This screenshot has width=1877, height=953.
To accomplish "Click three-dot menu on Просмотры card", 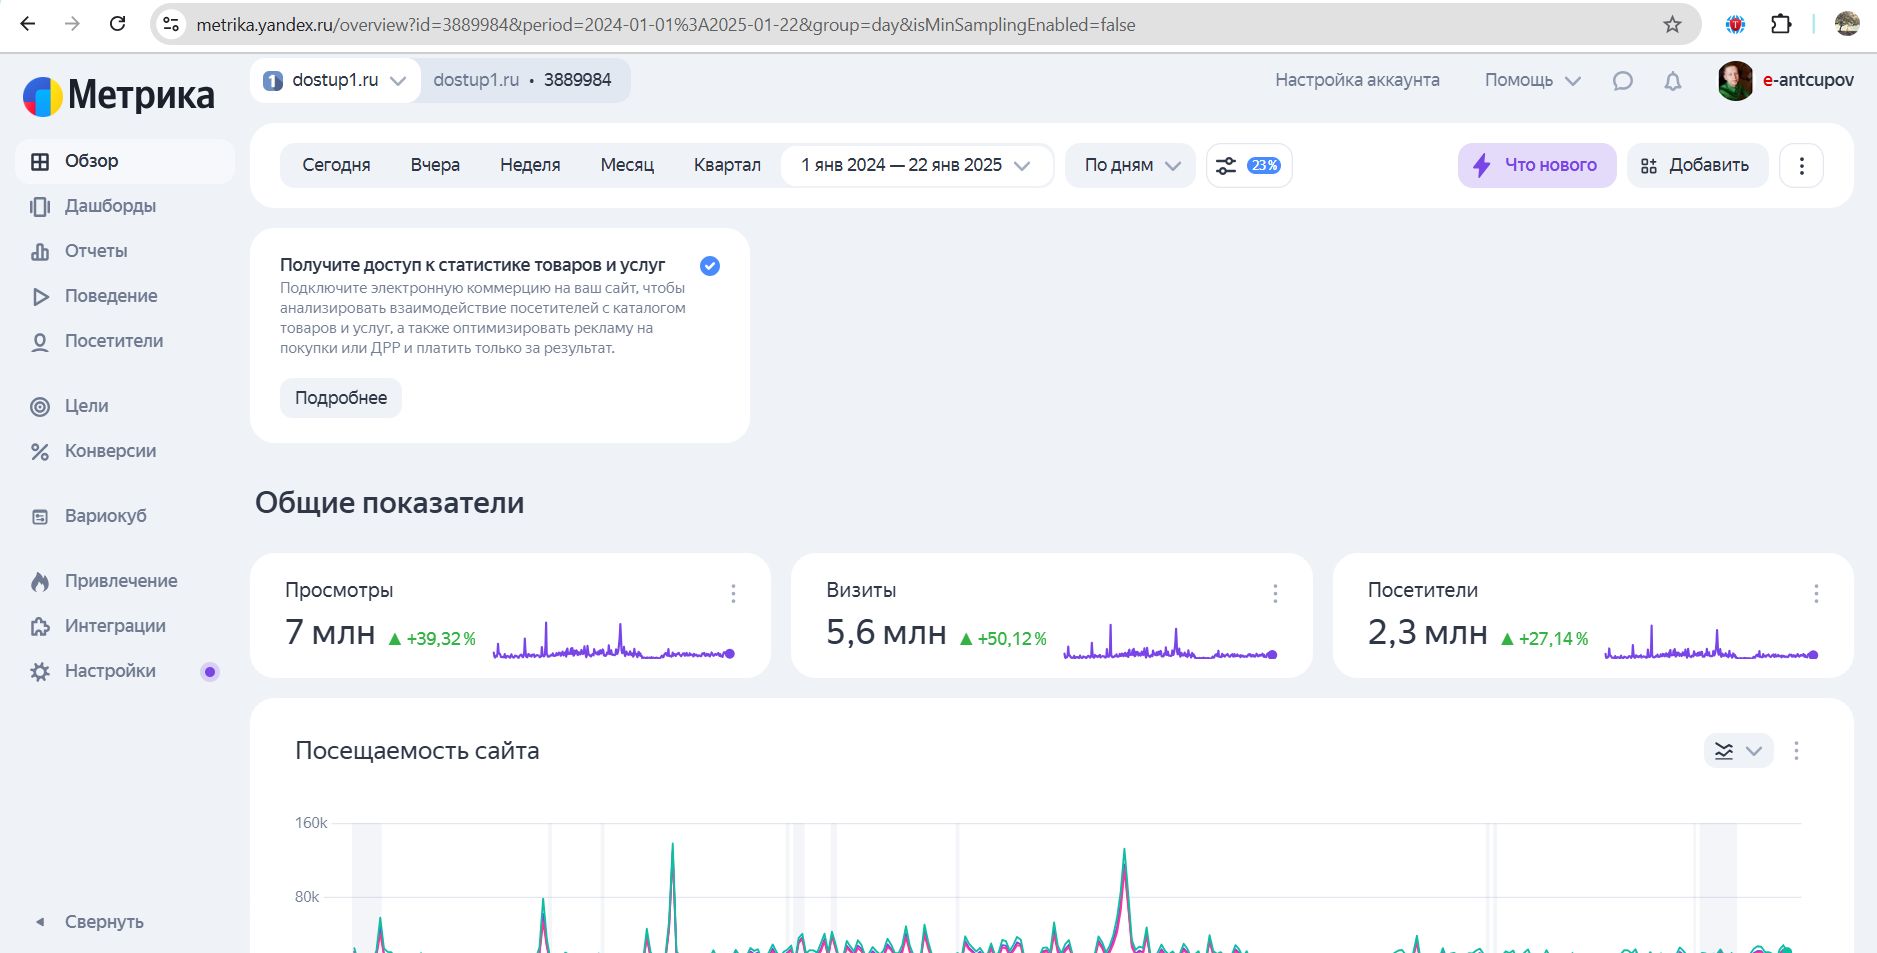I will pyautogui.click(x=733, y=594).
